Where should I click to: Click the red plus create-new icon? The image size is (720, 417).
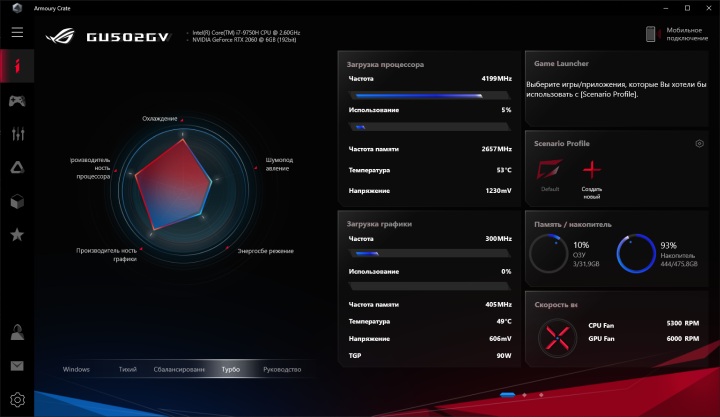591,170
